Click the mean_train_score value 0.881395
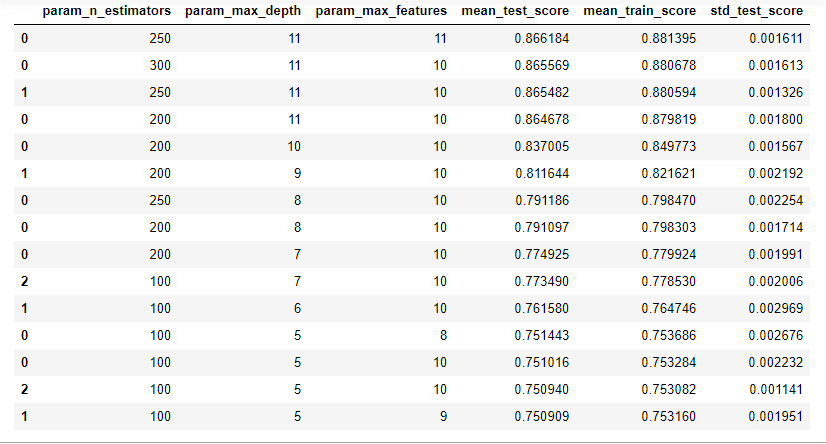This screenshot has width=826, height=444. pyautogui.click(x=669, y=39)
